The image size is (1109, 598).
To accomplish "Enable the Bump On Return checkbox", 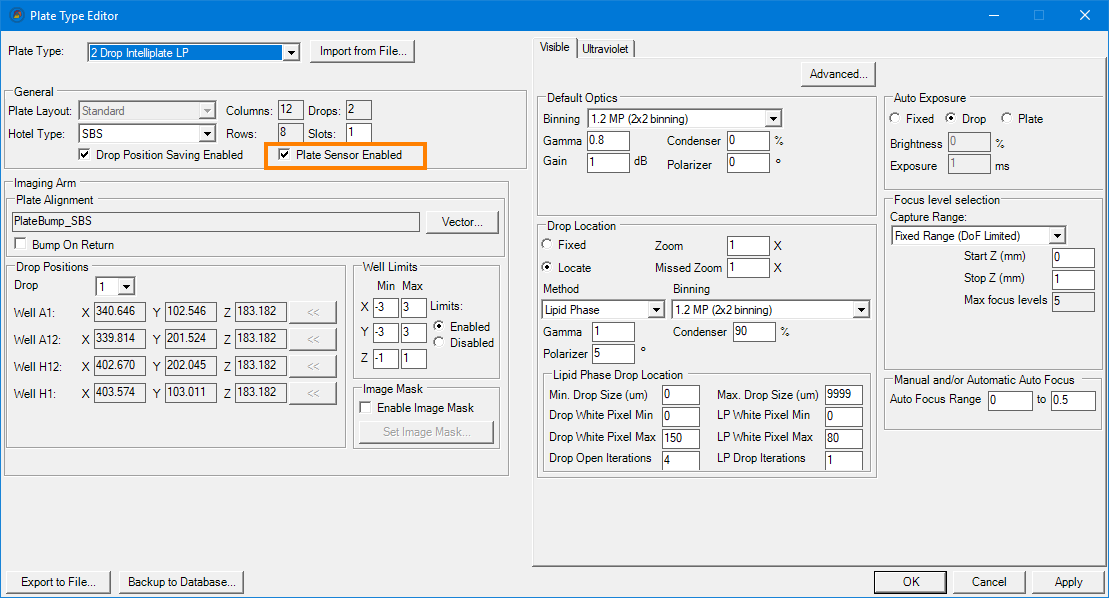I will coord(22,245).
